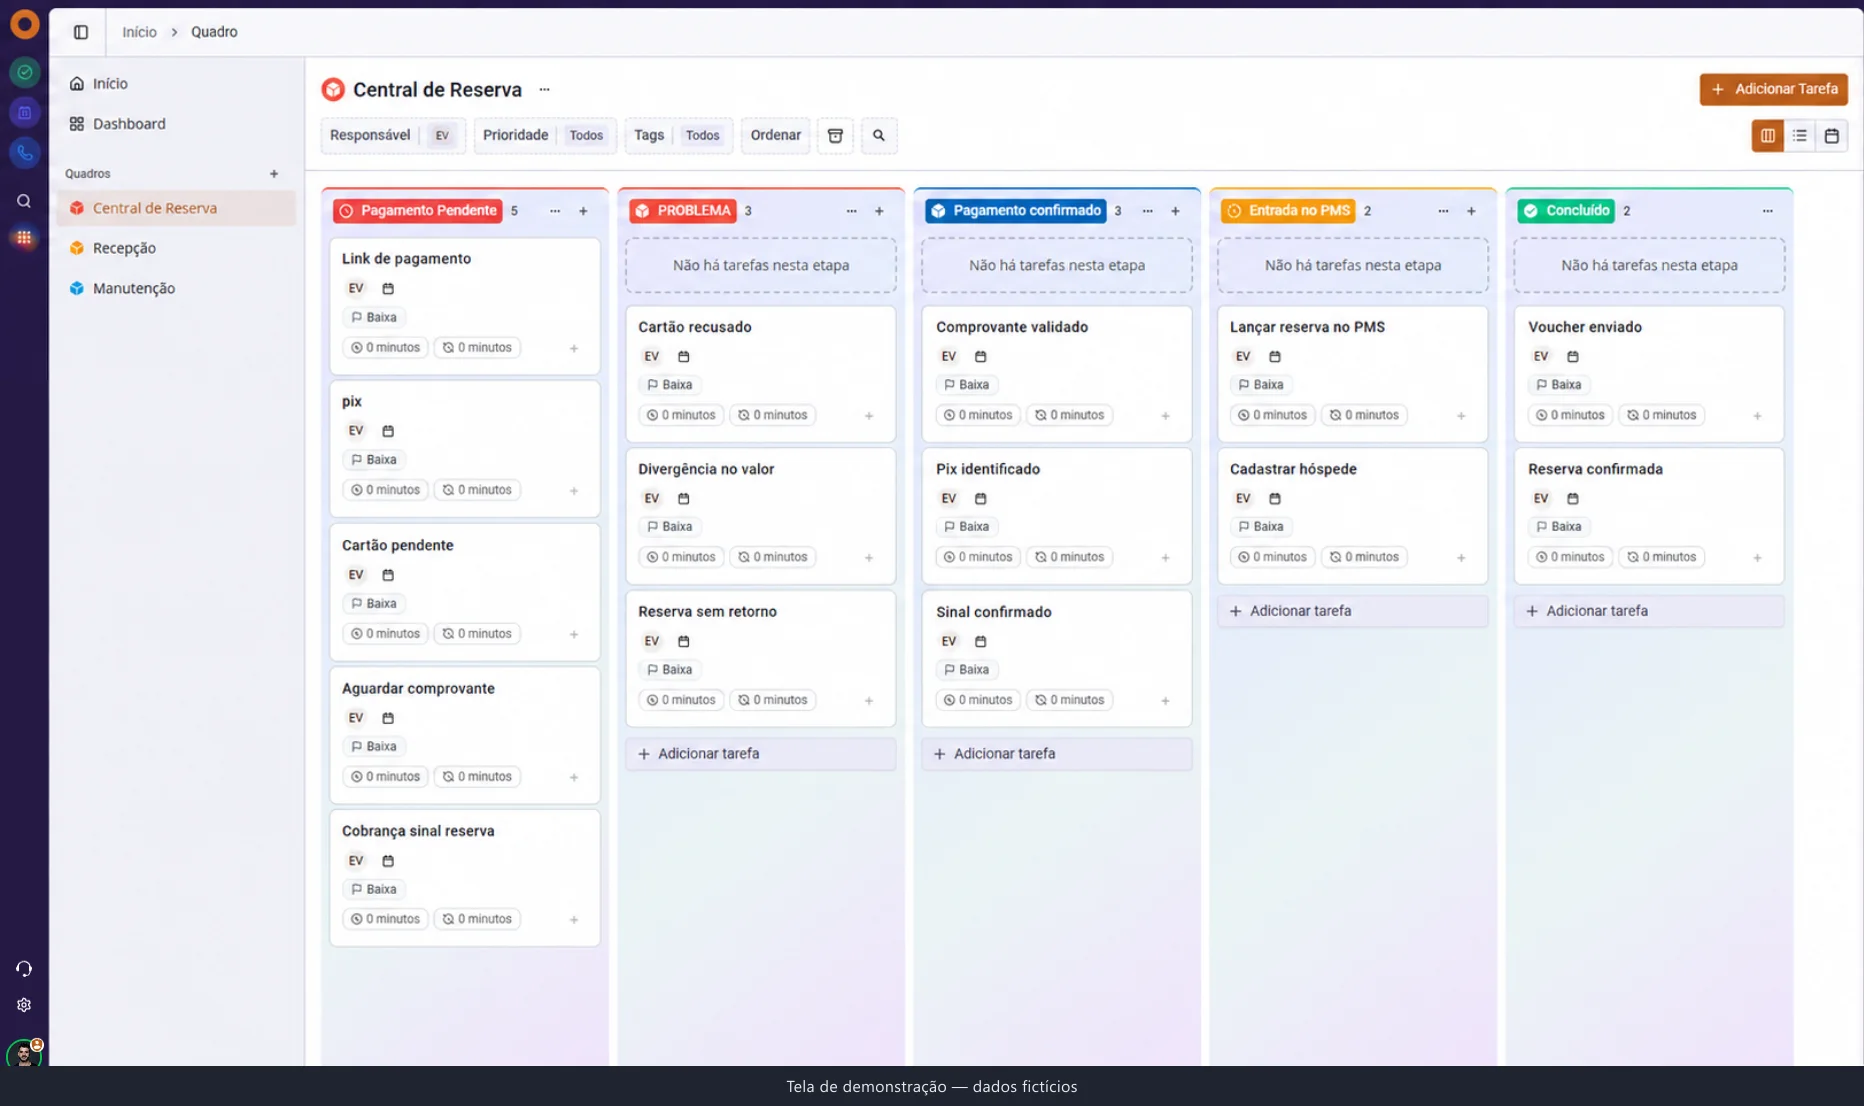Click Início breadcrumb link
Screen dimensions: 1864x1106
[x=139, y=32]
